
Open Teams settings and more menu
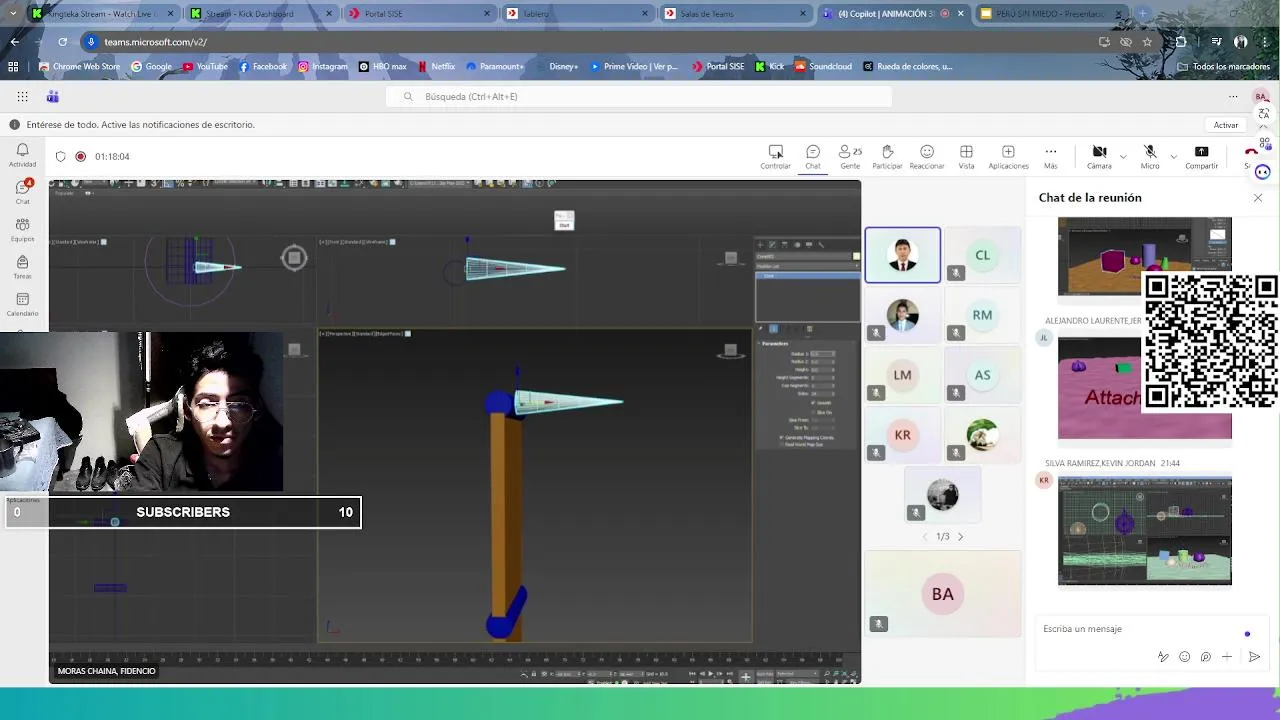(1233, 96)
